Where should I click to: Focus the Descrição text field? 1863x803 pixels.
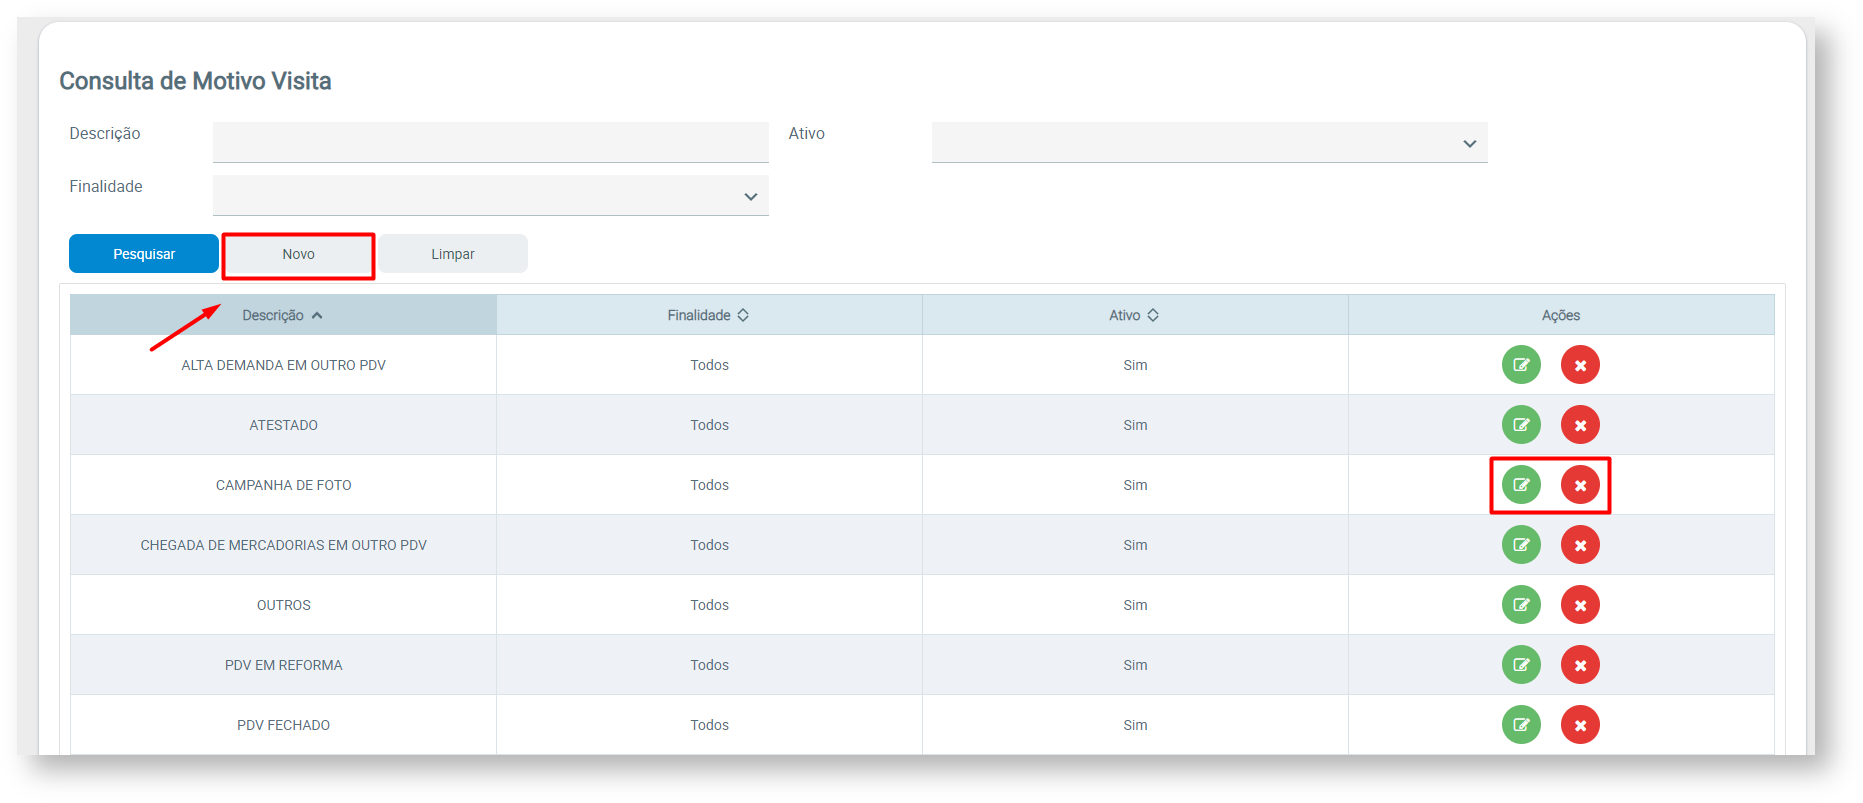(x=490, y=143)
